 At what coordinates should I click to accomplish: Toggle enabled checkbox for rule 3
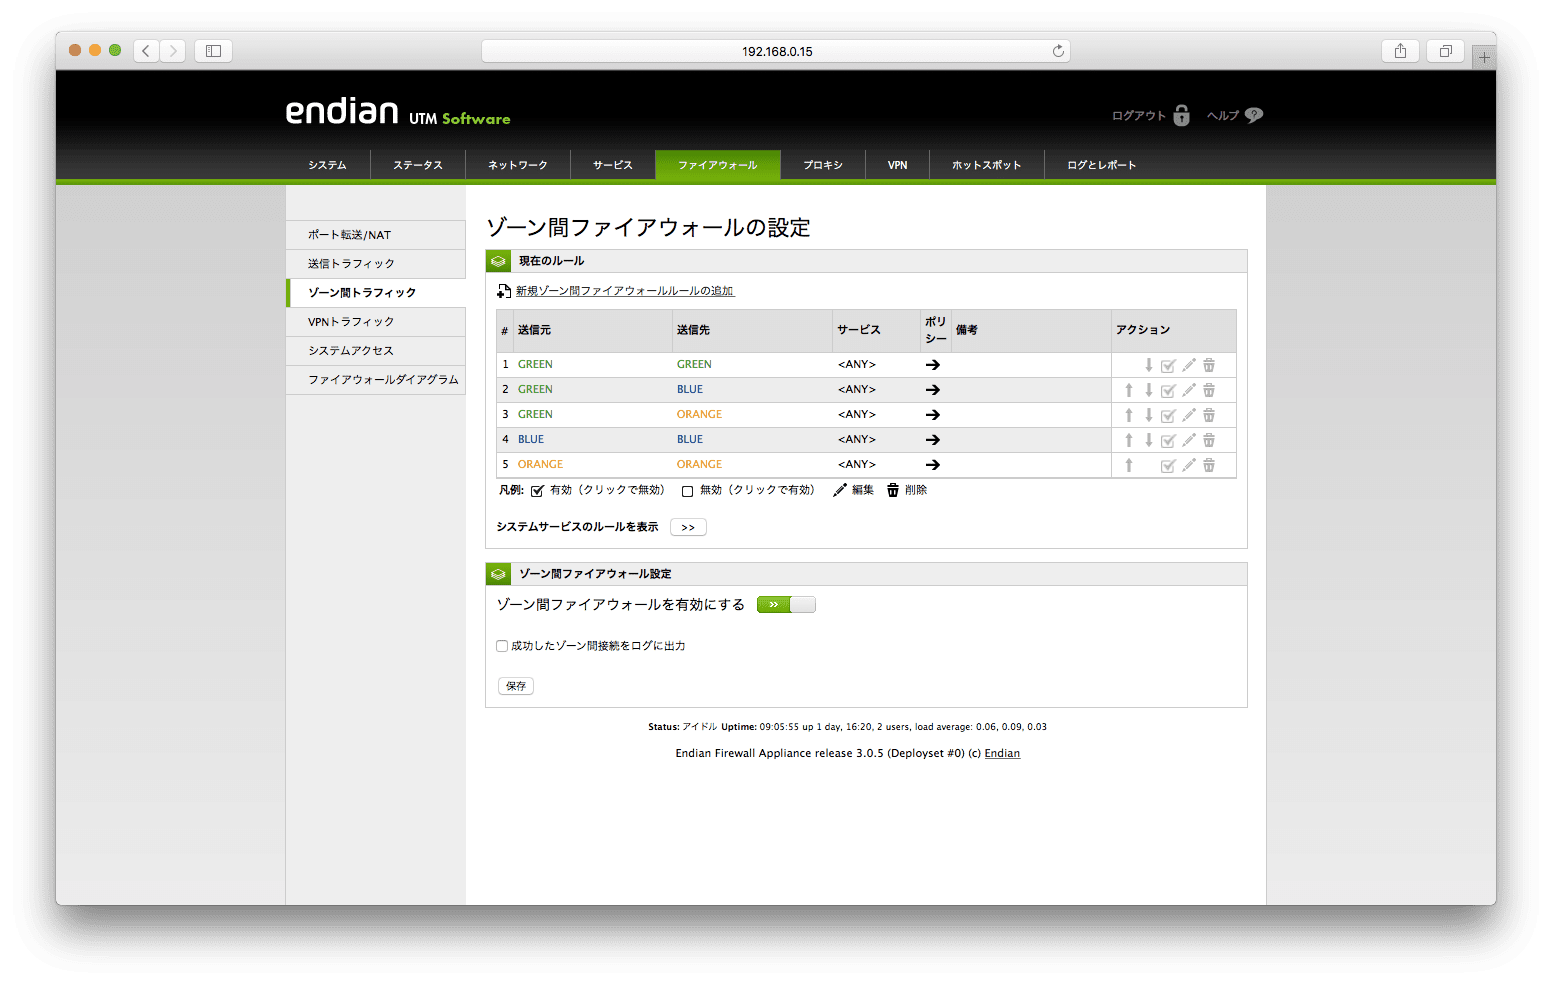pyautogui.click(x=1168, y=416)
